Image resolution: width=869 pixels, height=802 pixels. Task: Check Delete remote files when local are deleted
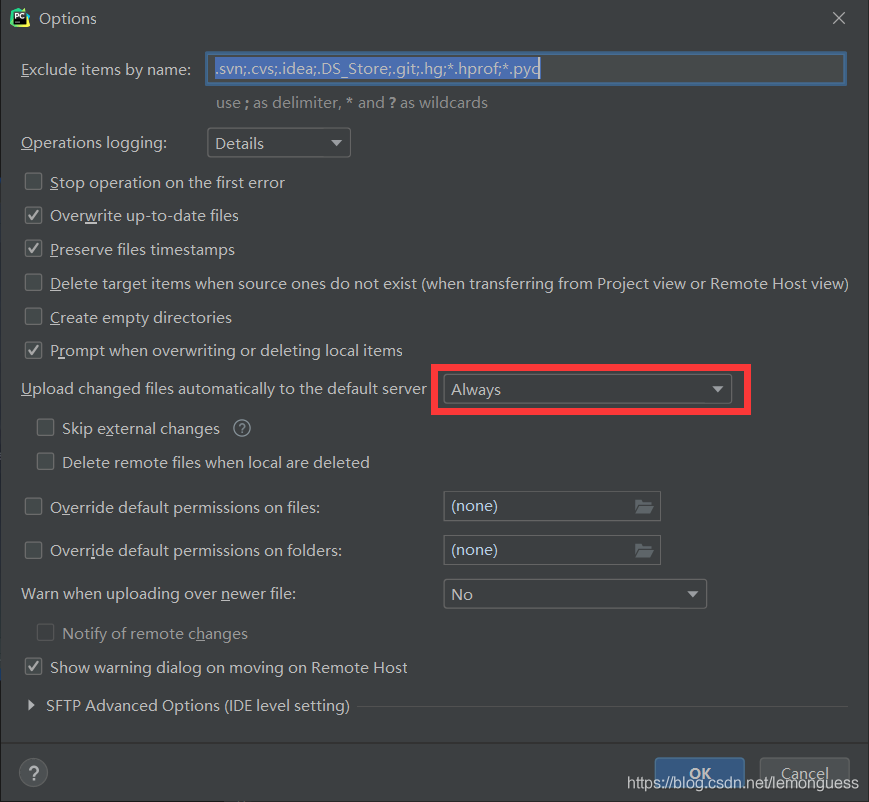(46, 462)
